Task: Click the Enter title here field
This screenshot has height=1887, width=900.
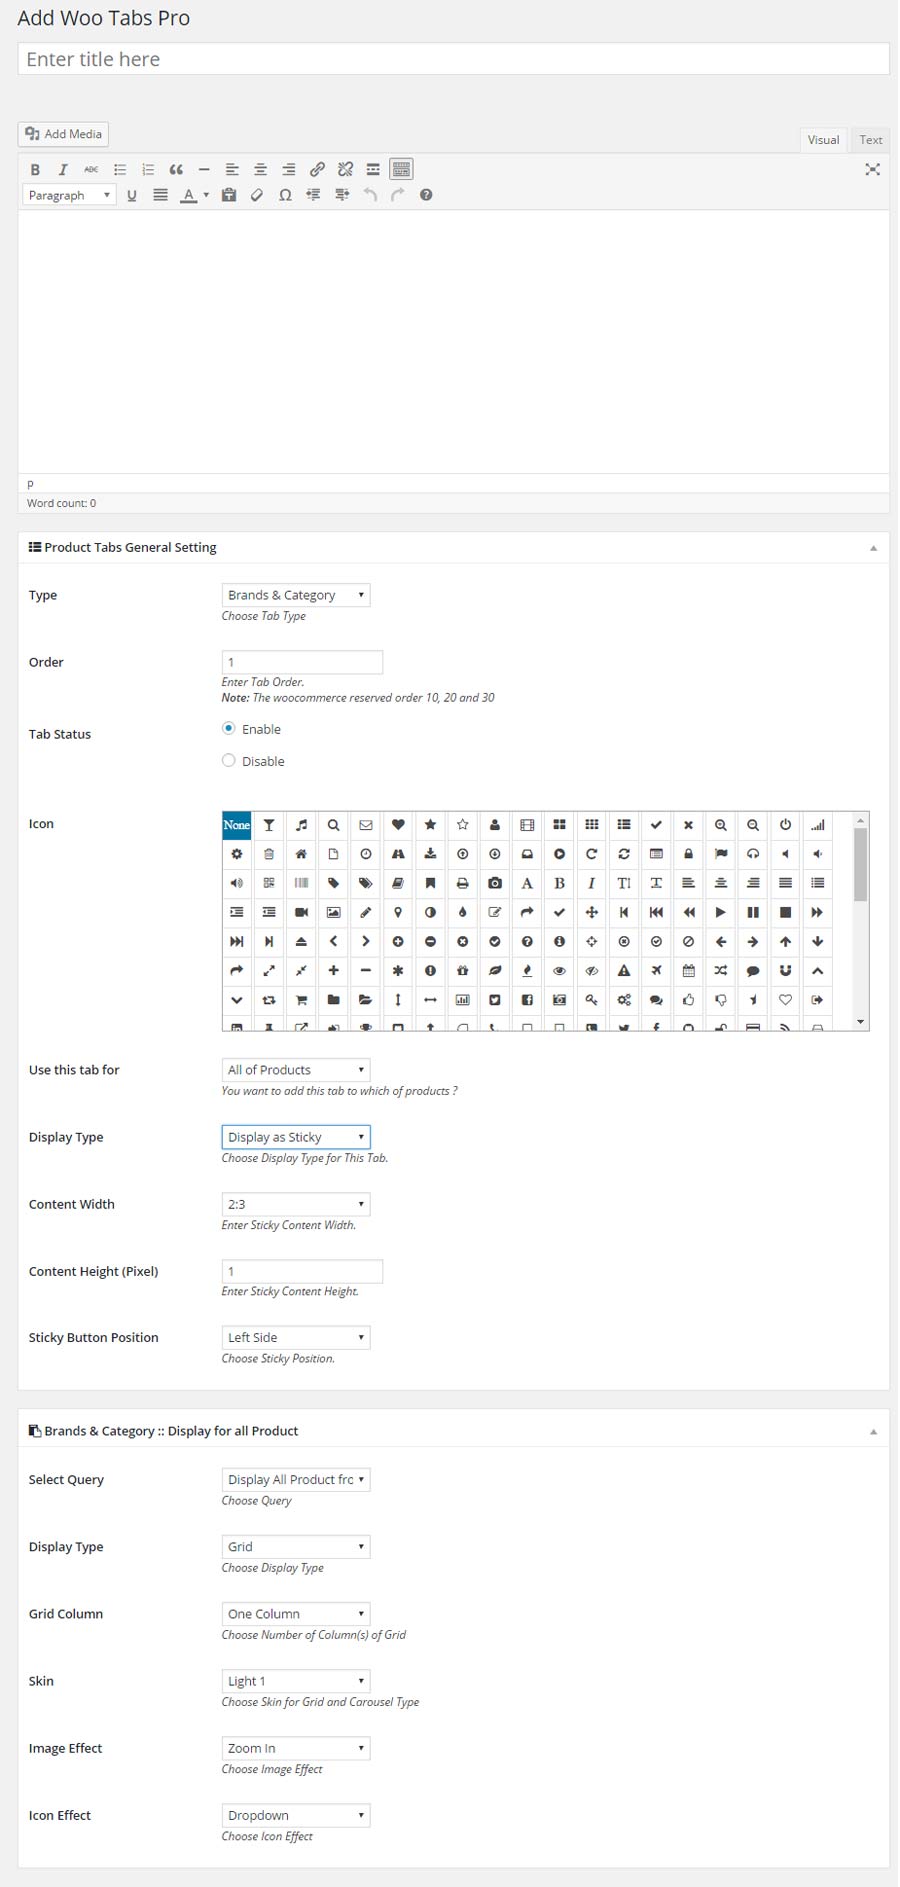Action: click(x=453, y=59)
